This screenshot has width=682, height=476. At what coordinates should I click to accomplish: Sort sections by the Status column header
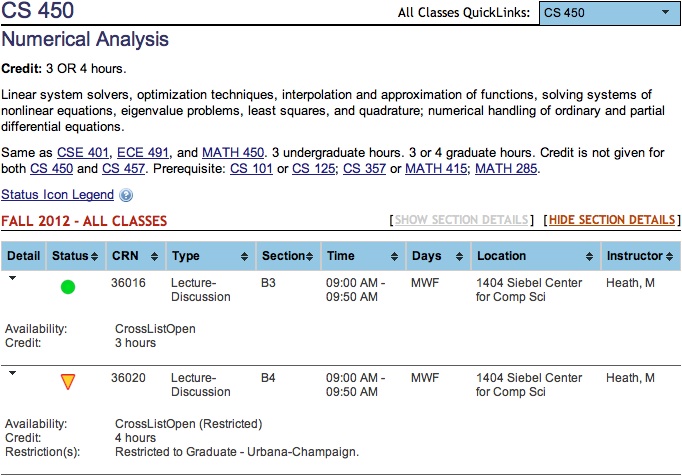[75, 257]
